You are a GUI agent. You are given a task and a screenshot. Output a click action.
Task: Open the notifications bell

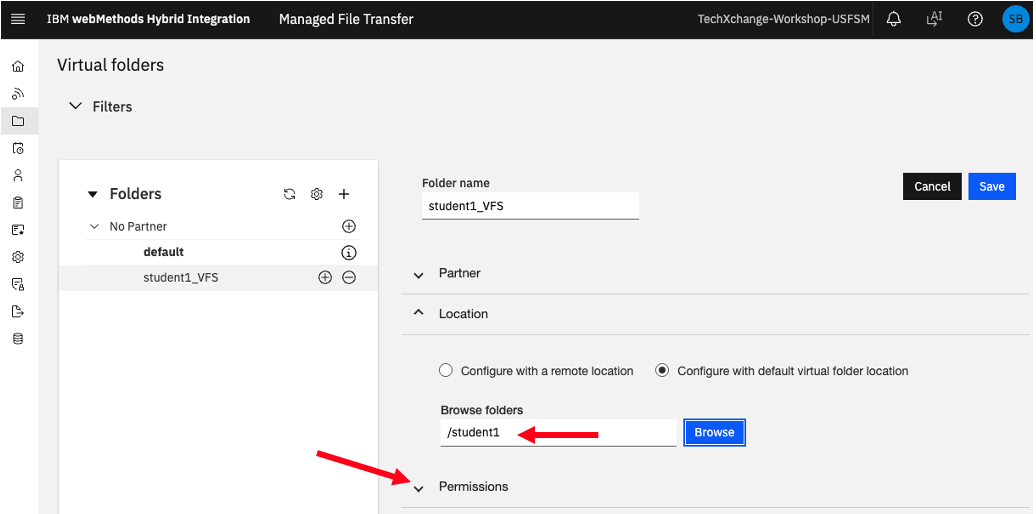point(893,19)
